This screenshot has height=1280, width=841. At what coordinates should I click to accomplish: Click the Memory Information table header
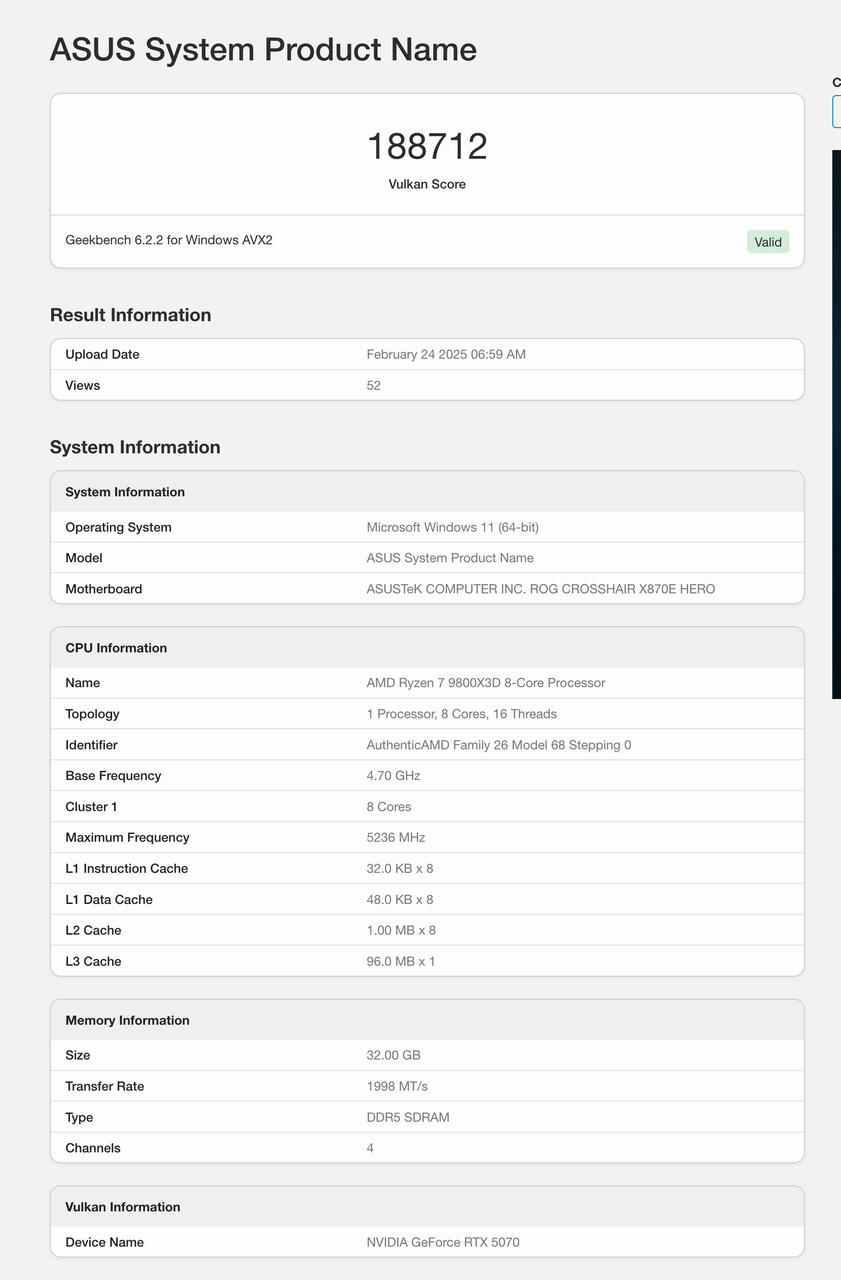427,1020
